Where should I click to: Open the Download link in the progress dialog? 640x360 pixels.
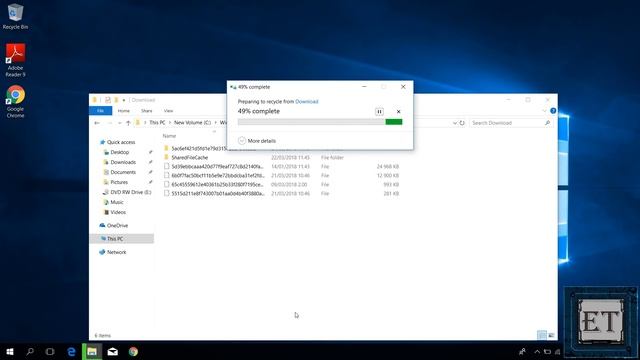click(307, 102)
